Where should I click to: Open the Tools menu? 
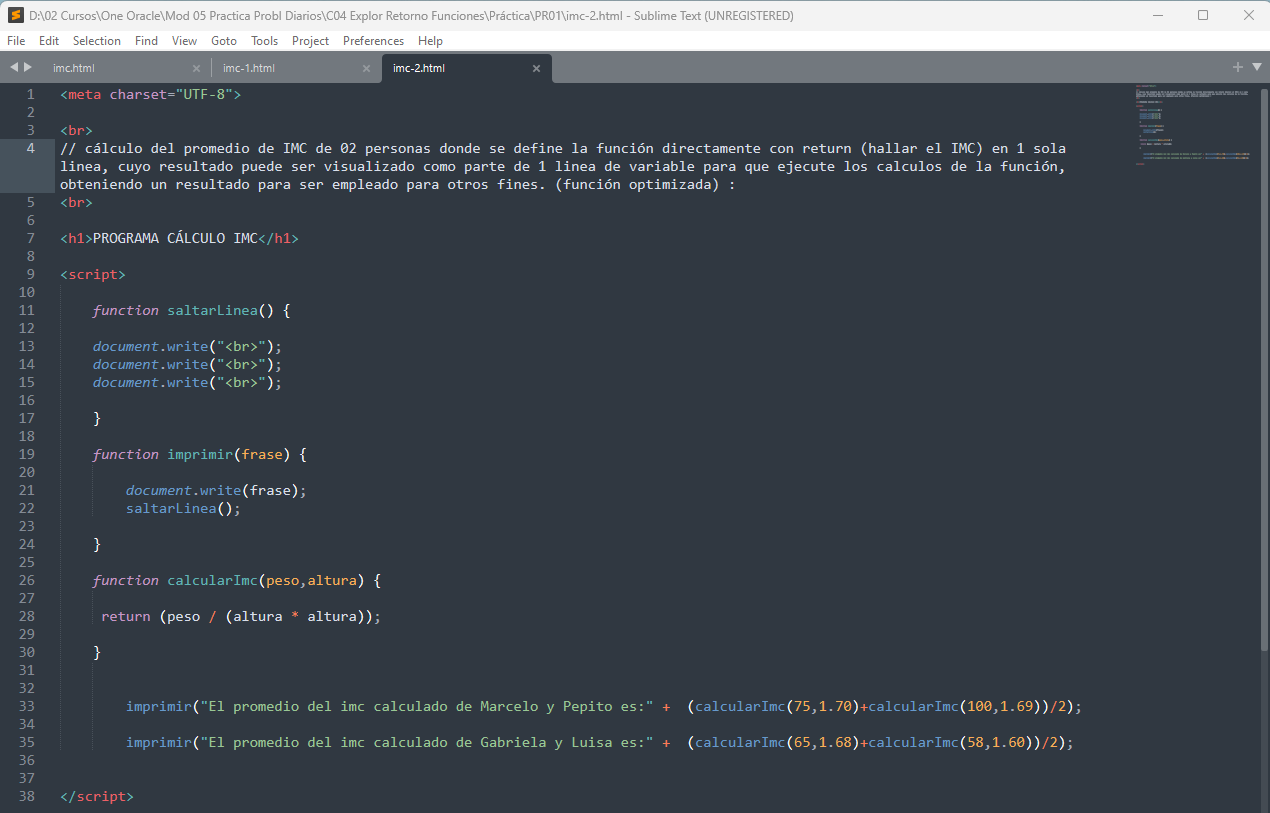pyautogui.click(x=265, y=41)
